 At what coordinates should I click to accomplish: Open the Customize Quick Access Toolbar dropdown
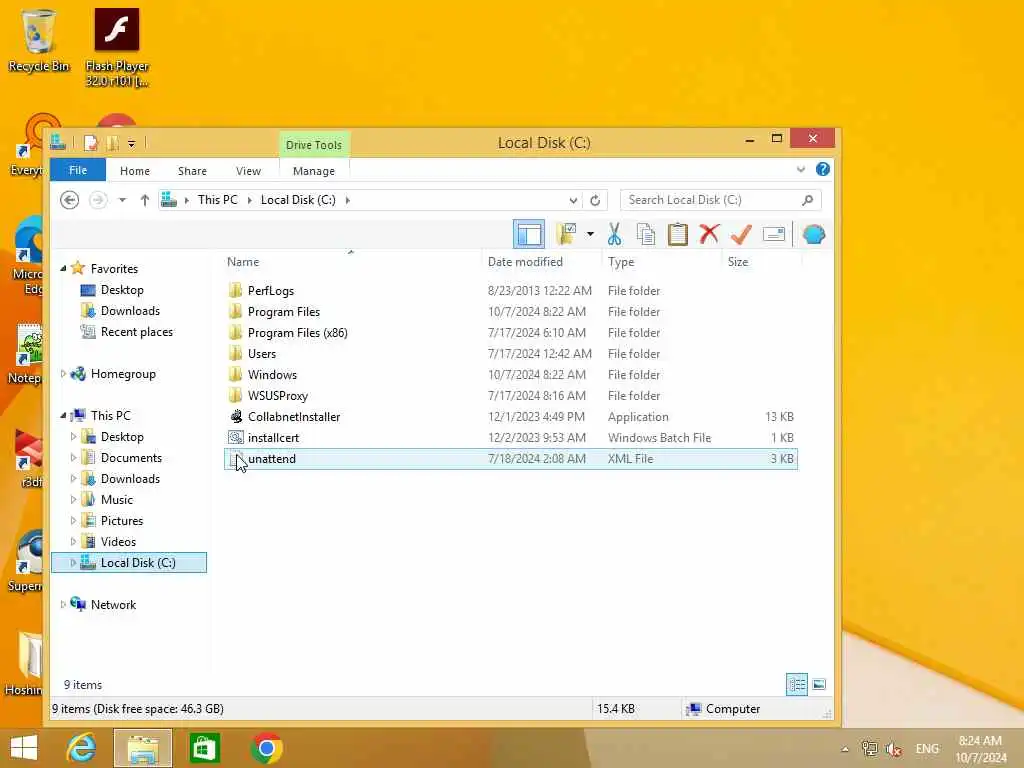131,143
